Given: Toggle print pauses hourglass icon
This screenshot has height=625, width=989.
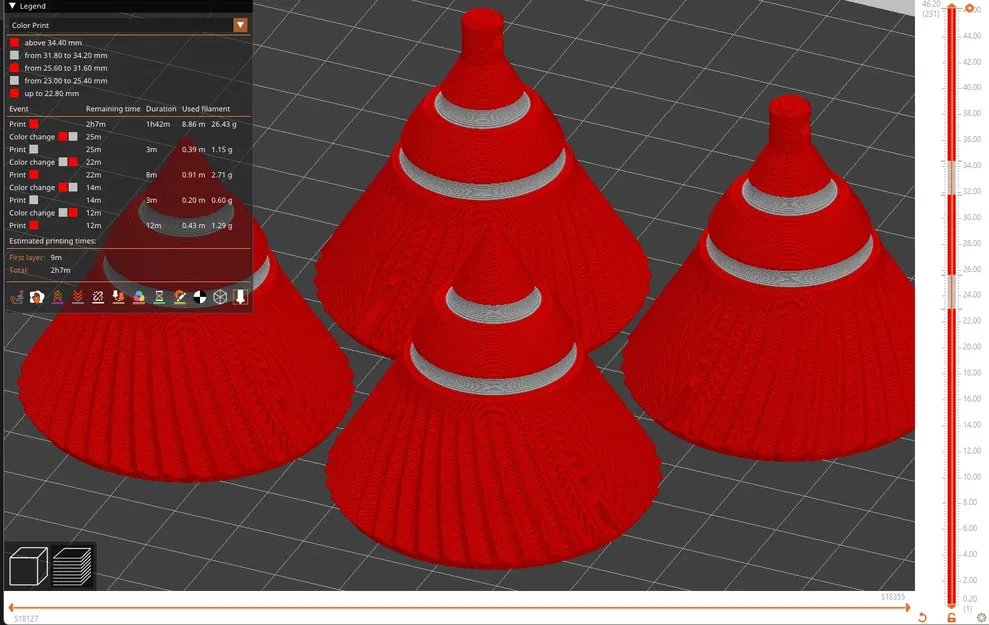Looking at the screenshot, I should [x=159, y=296].
